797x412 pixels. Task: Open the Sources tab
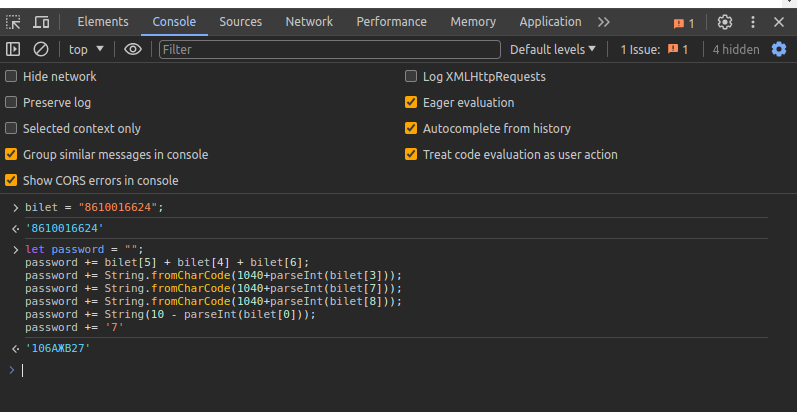240,22
